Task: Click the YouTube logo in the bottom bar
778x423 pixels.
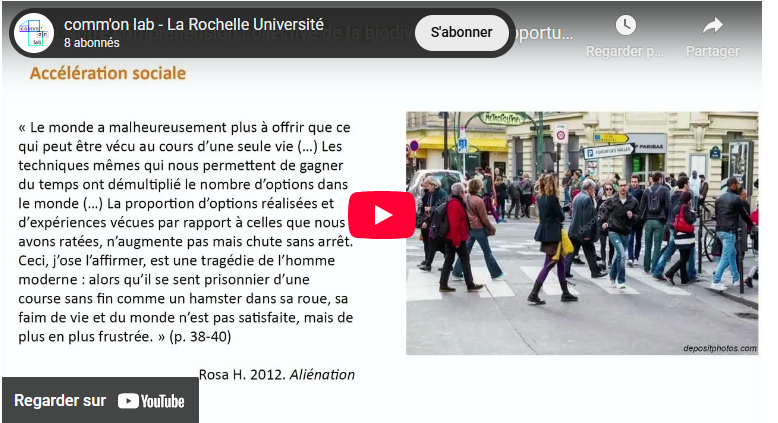Action: pyautogui.click(x=151, y=401)
